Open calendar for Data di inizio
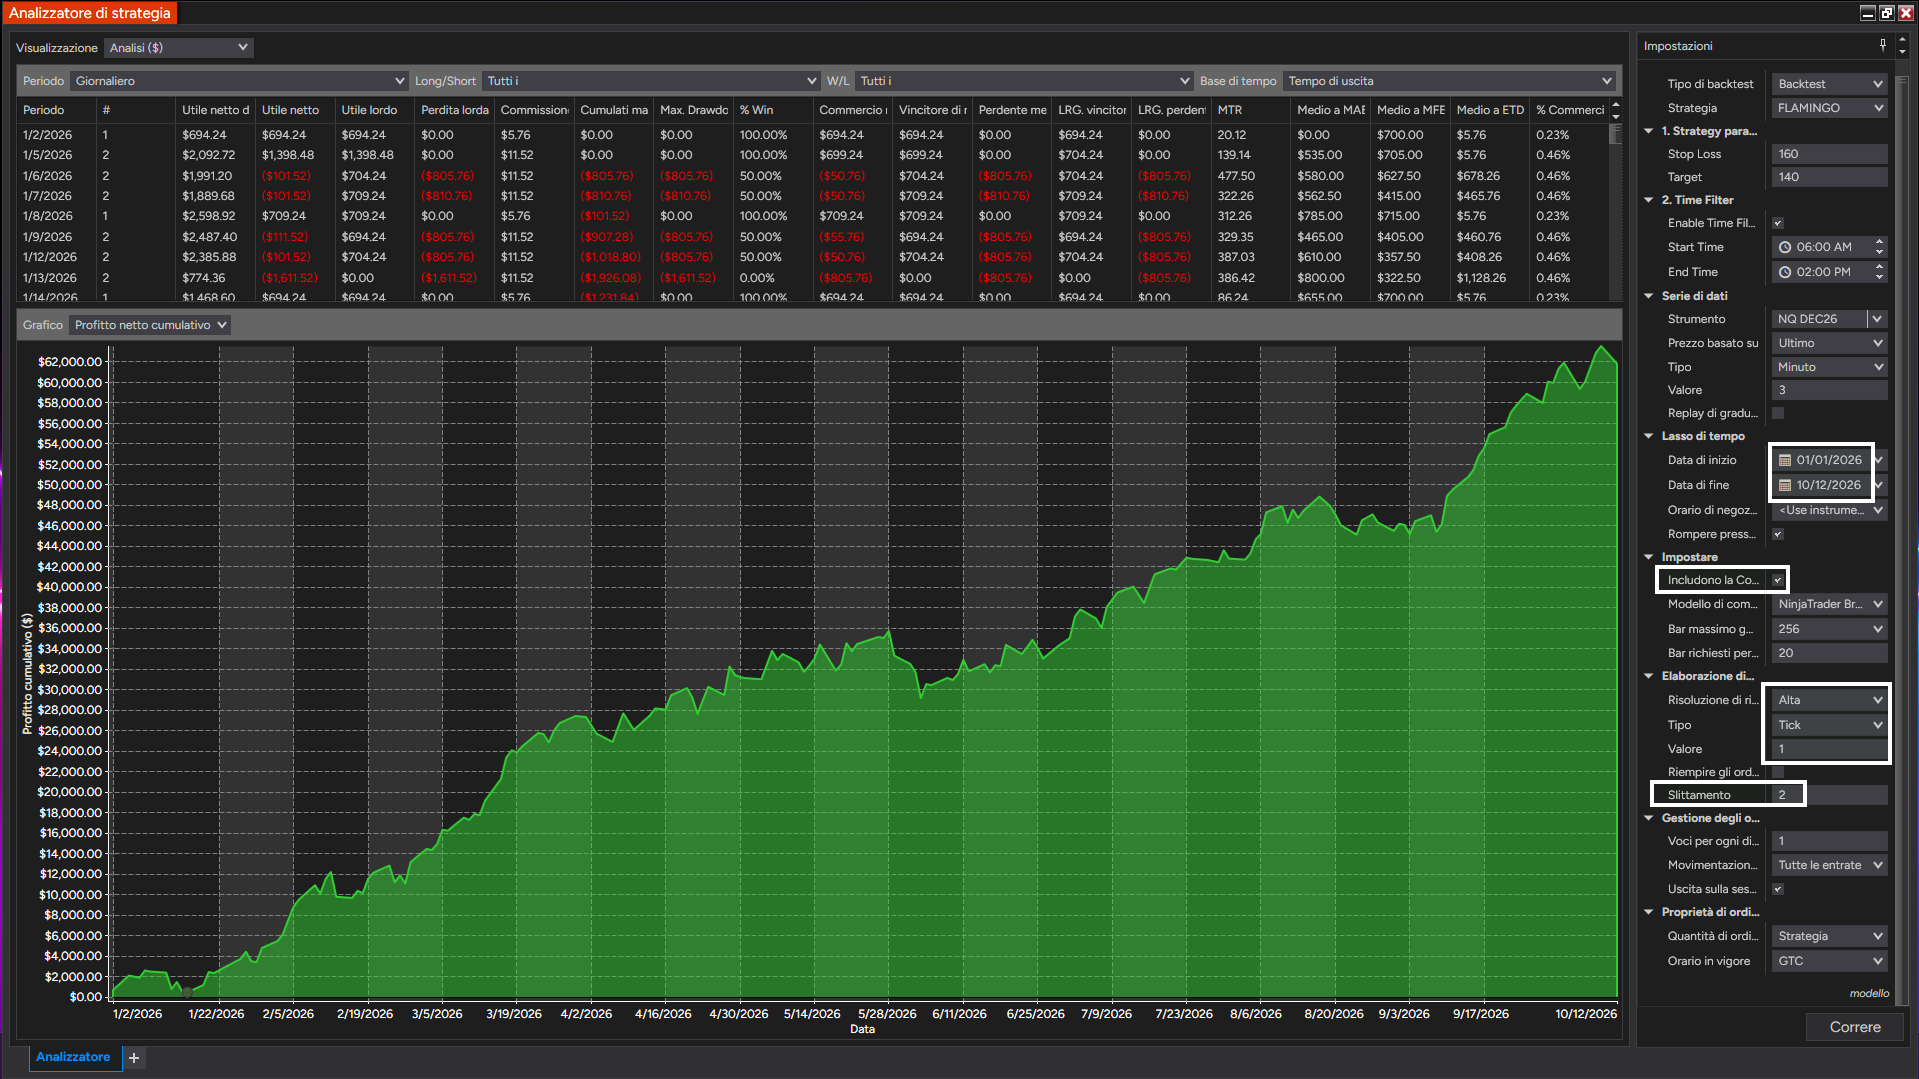 tap(1785, 460)
